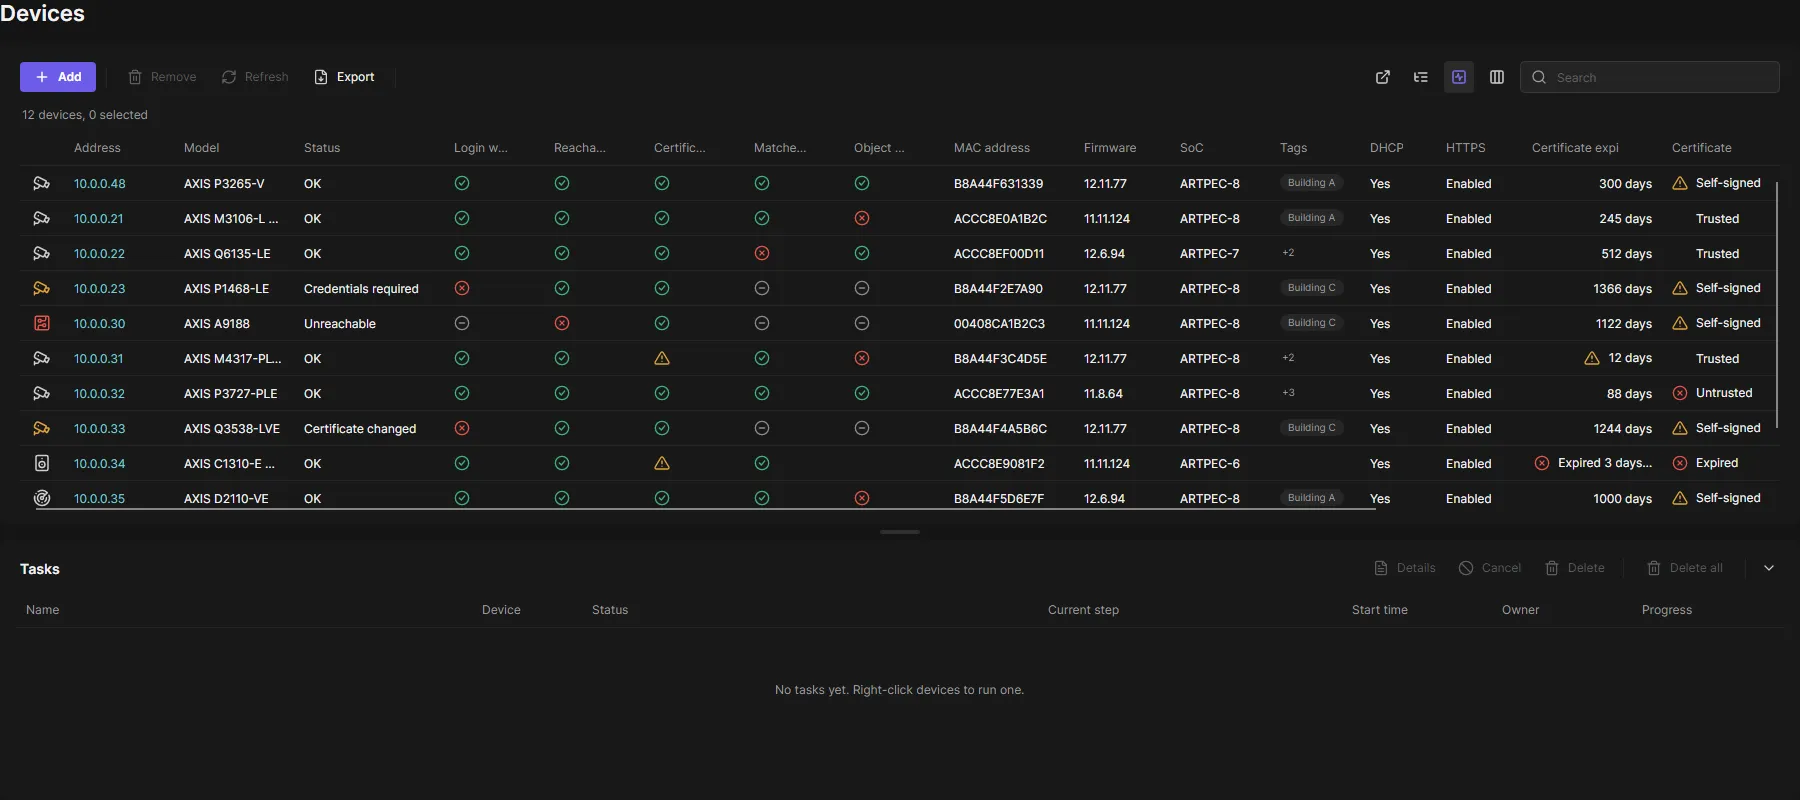Click the self-signed warning icon for 10.0.0.48

tap(1680, 183)
